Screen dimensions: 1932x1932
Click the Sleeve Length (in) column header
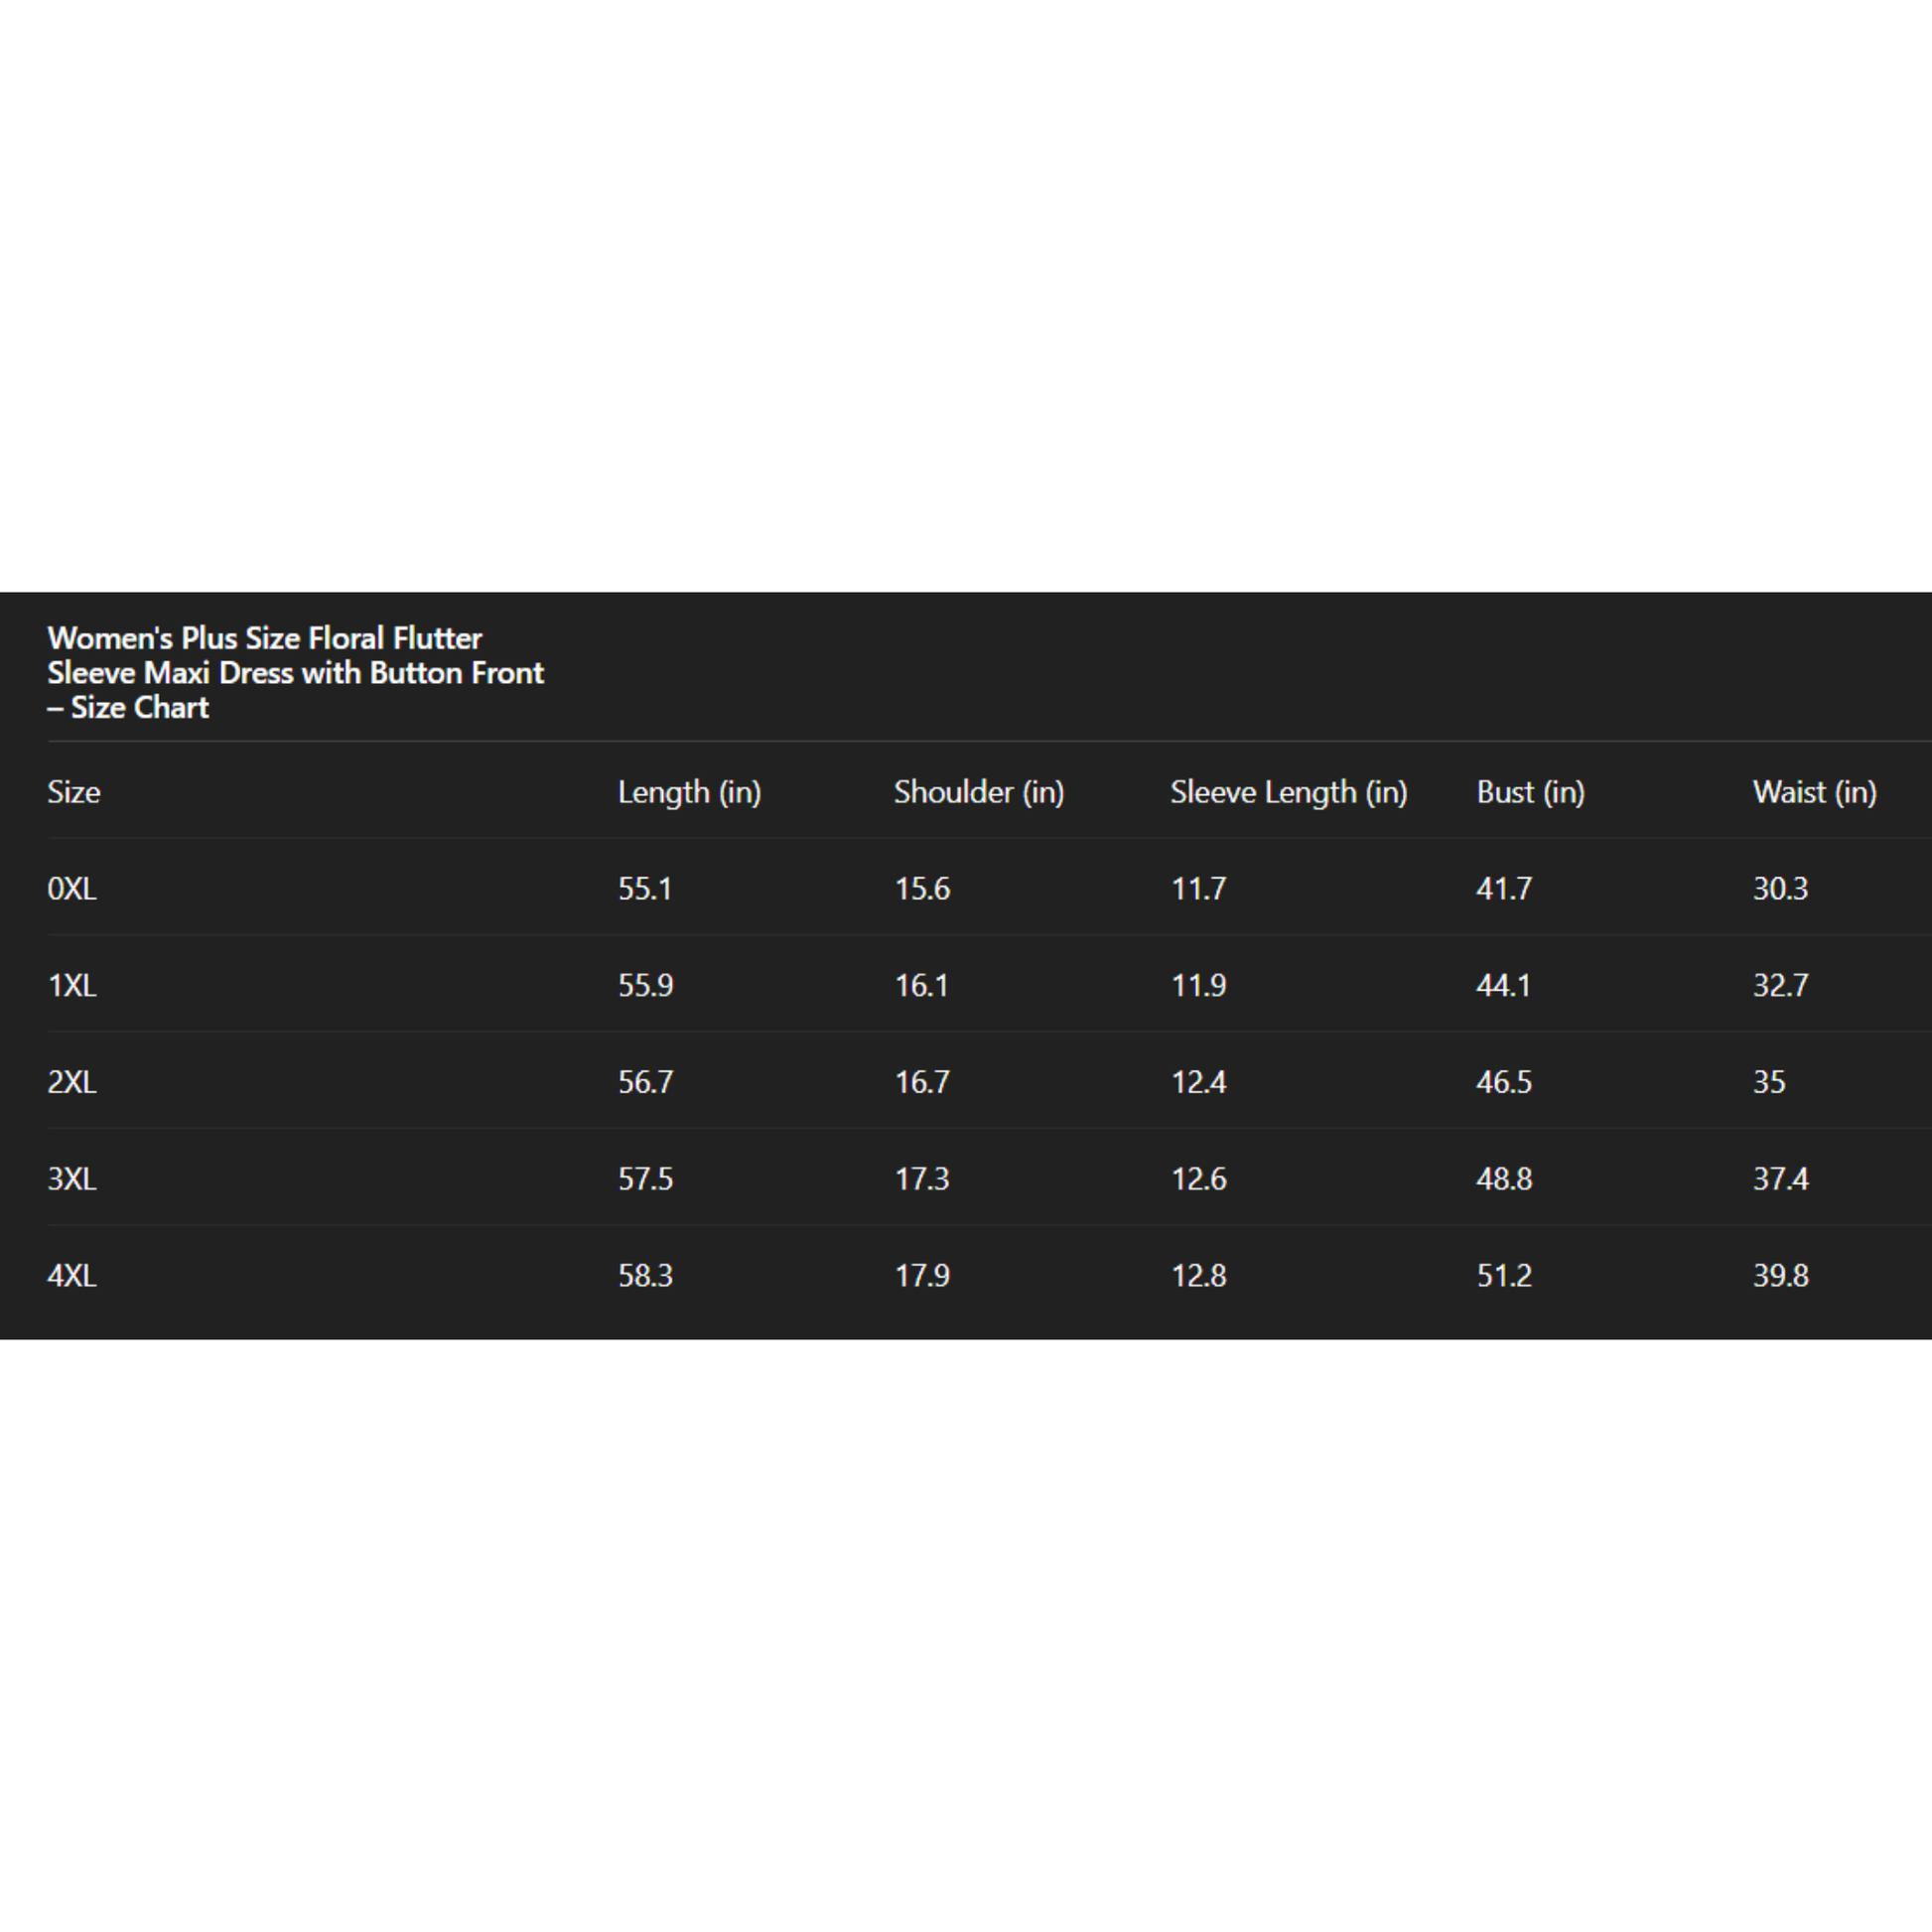tap(1288, 792)
